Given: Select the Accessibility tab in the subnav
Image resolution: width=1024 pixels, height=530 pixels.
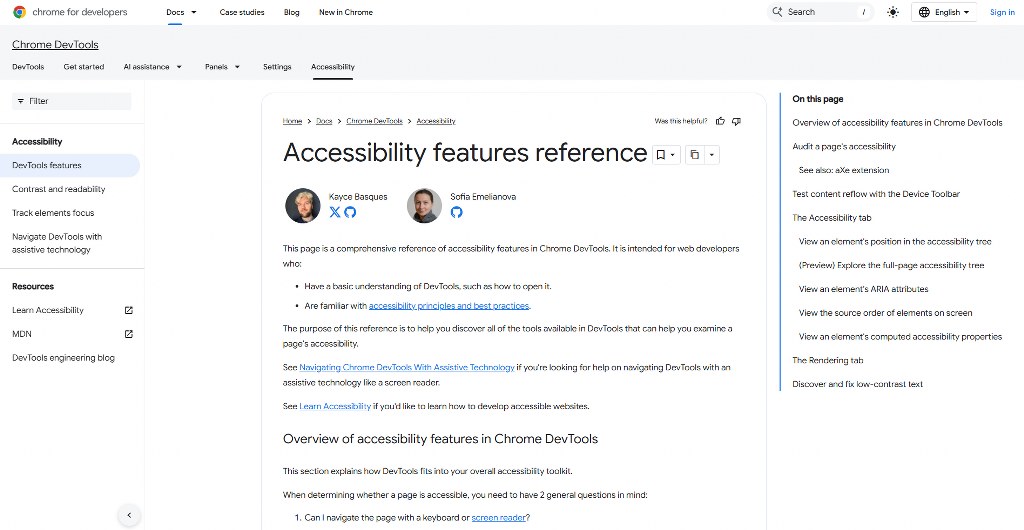Looking at the screenshot, I should pos(333,67).
